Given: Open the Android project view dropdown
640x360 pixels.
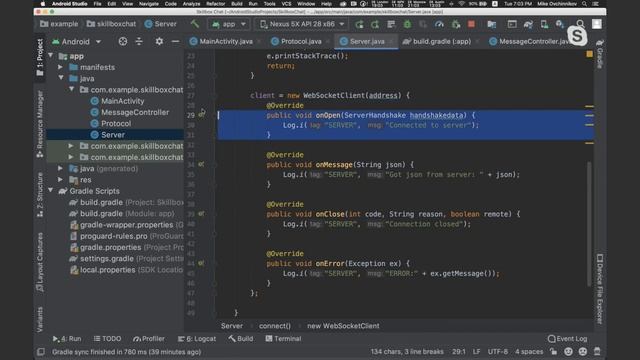Looking at the screenshot, I should pos(76,41).
